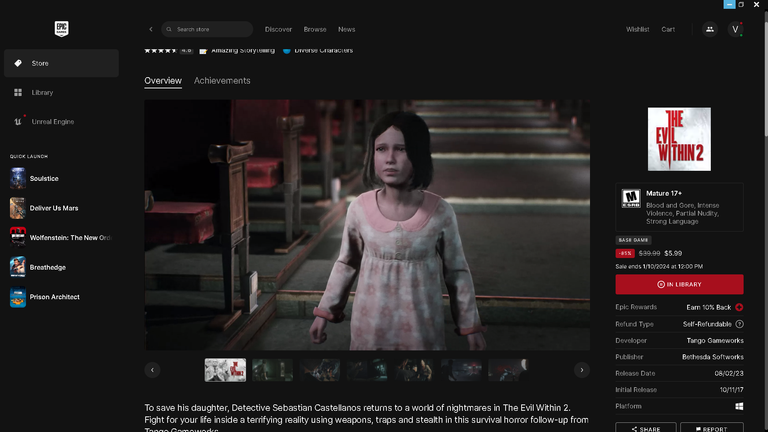Click the IN LIBRARY button
This screenshot has height=432, width=768.
pos(679,284)
